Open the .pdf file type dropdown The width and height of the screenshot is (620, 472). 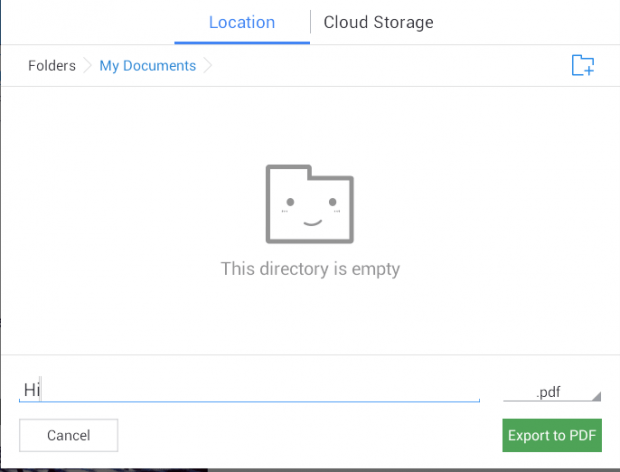click(552, 392)
